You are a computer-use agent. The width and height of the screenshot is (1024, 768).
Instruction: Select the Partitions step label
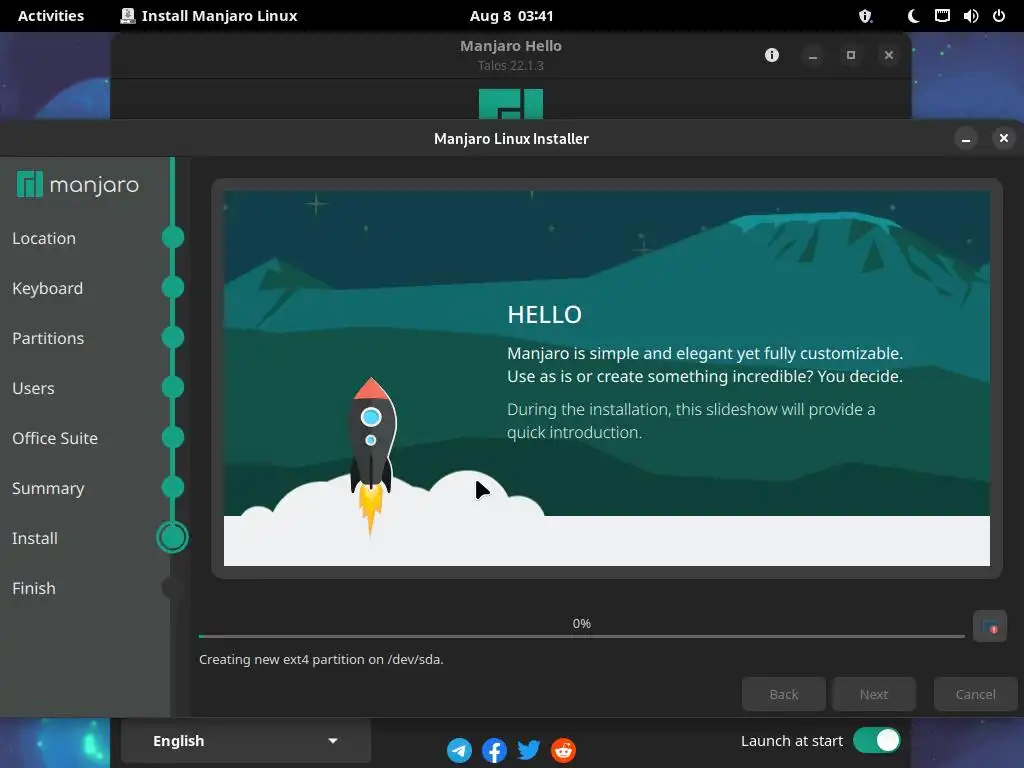click(x=48, y=338)
